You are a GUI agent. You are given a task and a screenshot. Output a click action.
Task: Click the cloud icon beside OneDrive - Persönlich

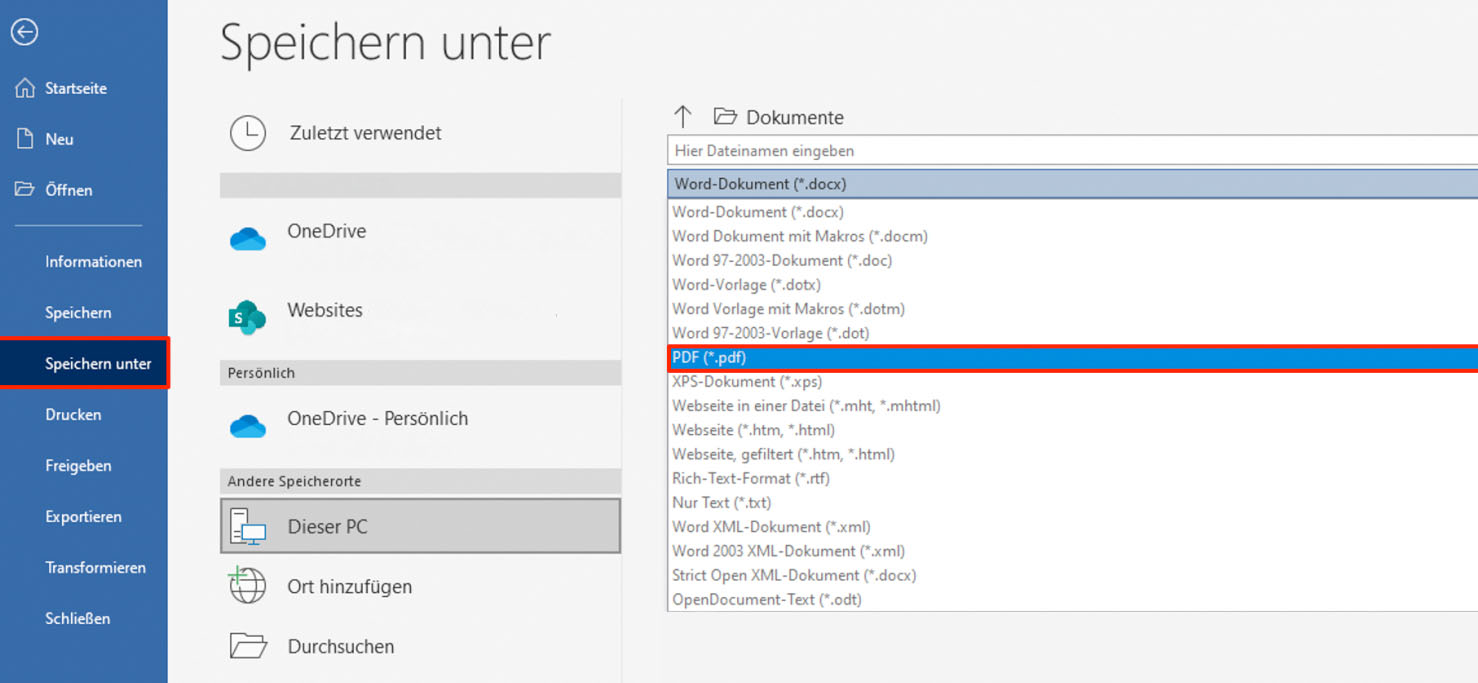[x=248, y=426]
